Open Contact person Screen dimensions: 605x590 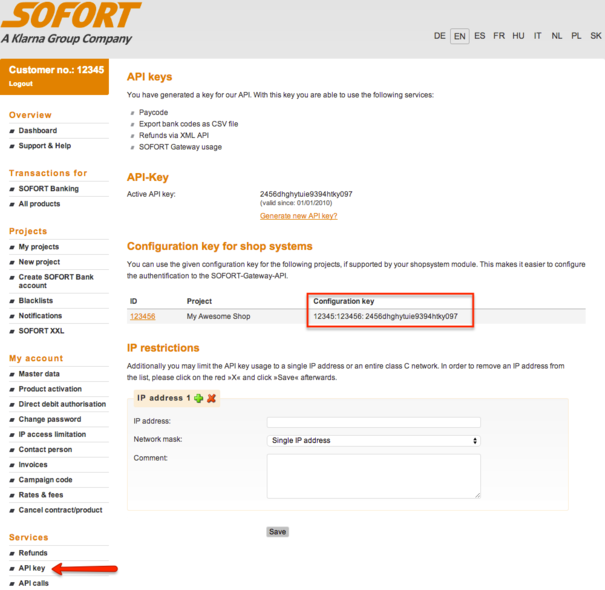(x=45, y=449)
